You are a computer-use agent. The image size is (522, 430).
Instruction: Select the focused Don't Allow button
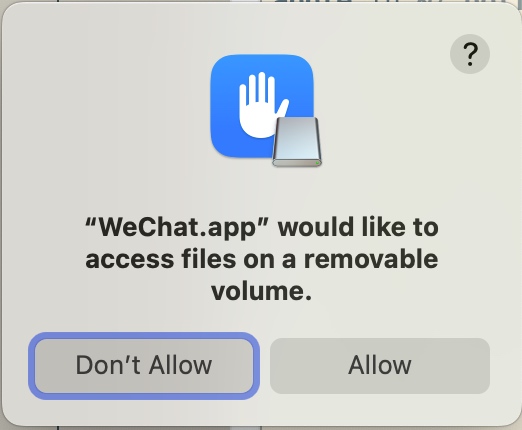[144, 366]
